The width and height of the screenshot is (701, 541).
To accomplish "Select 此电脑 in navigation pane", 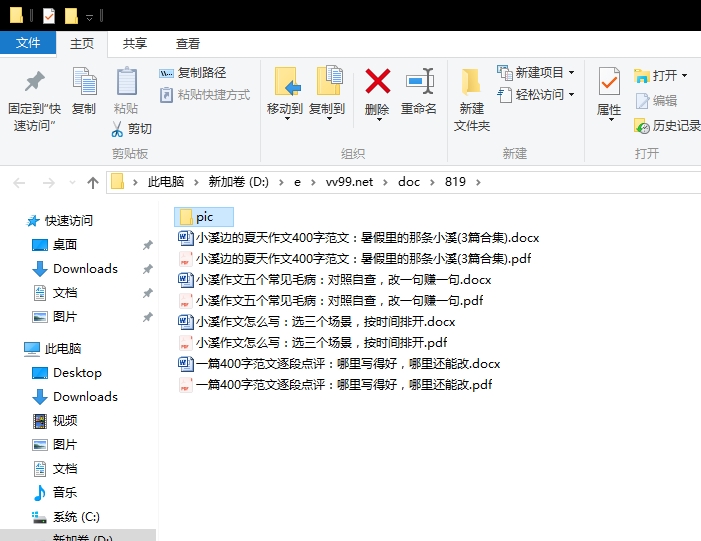I will [x=53, y=348].
